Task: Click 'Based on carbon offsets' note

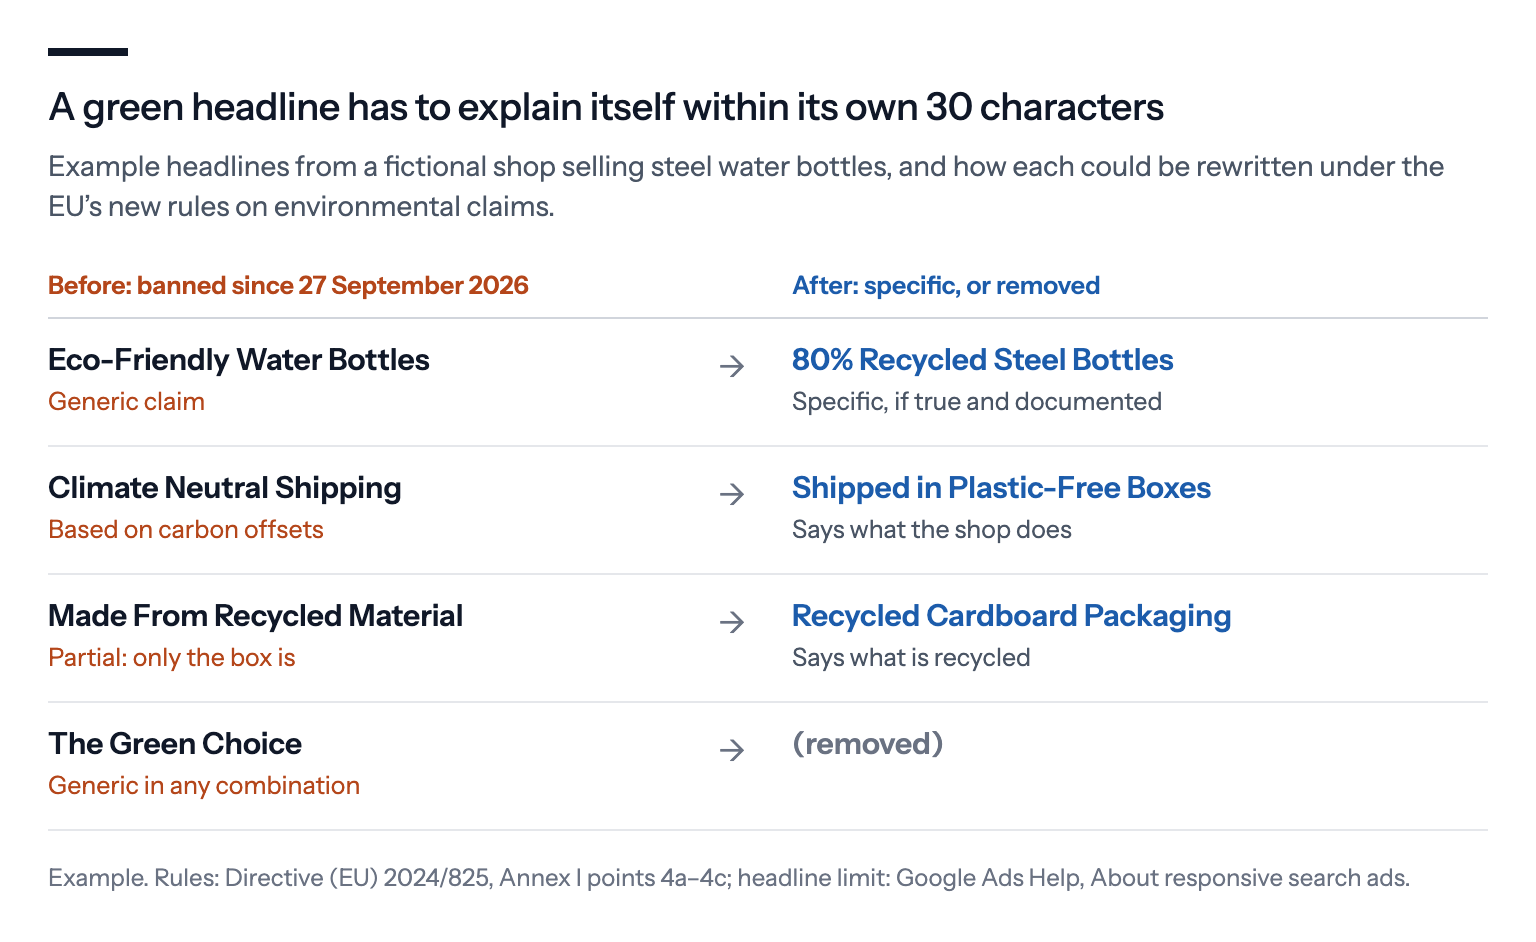Action: pos(186,529)
